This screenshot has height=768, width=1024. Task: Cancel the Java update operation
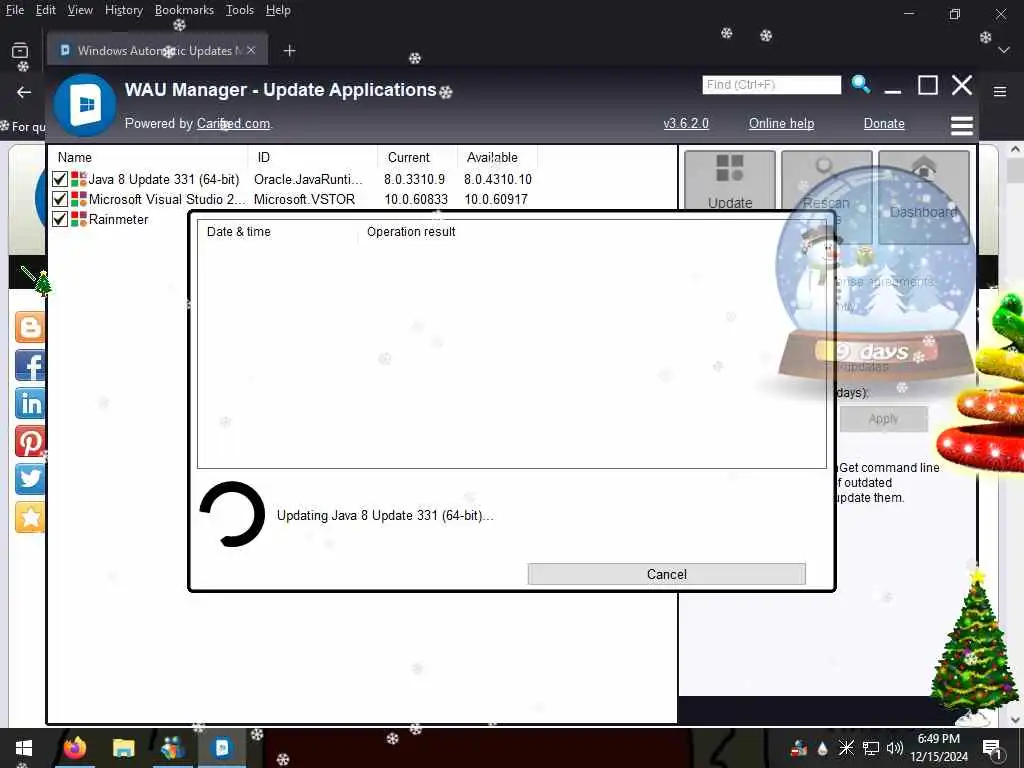(x=666, y=574)
